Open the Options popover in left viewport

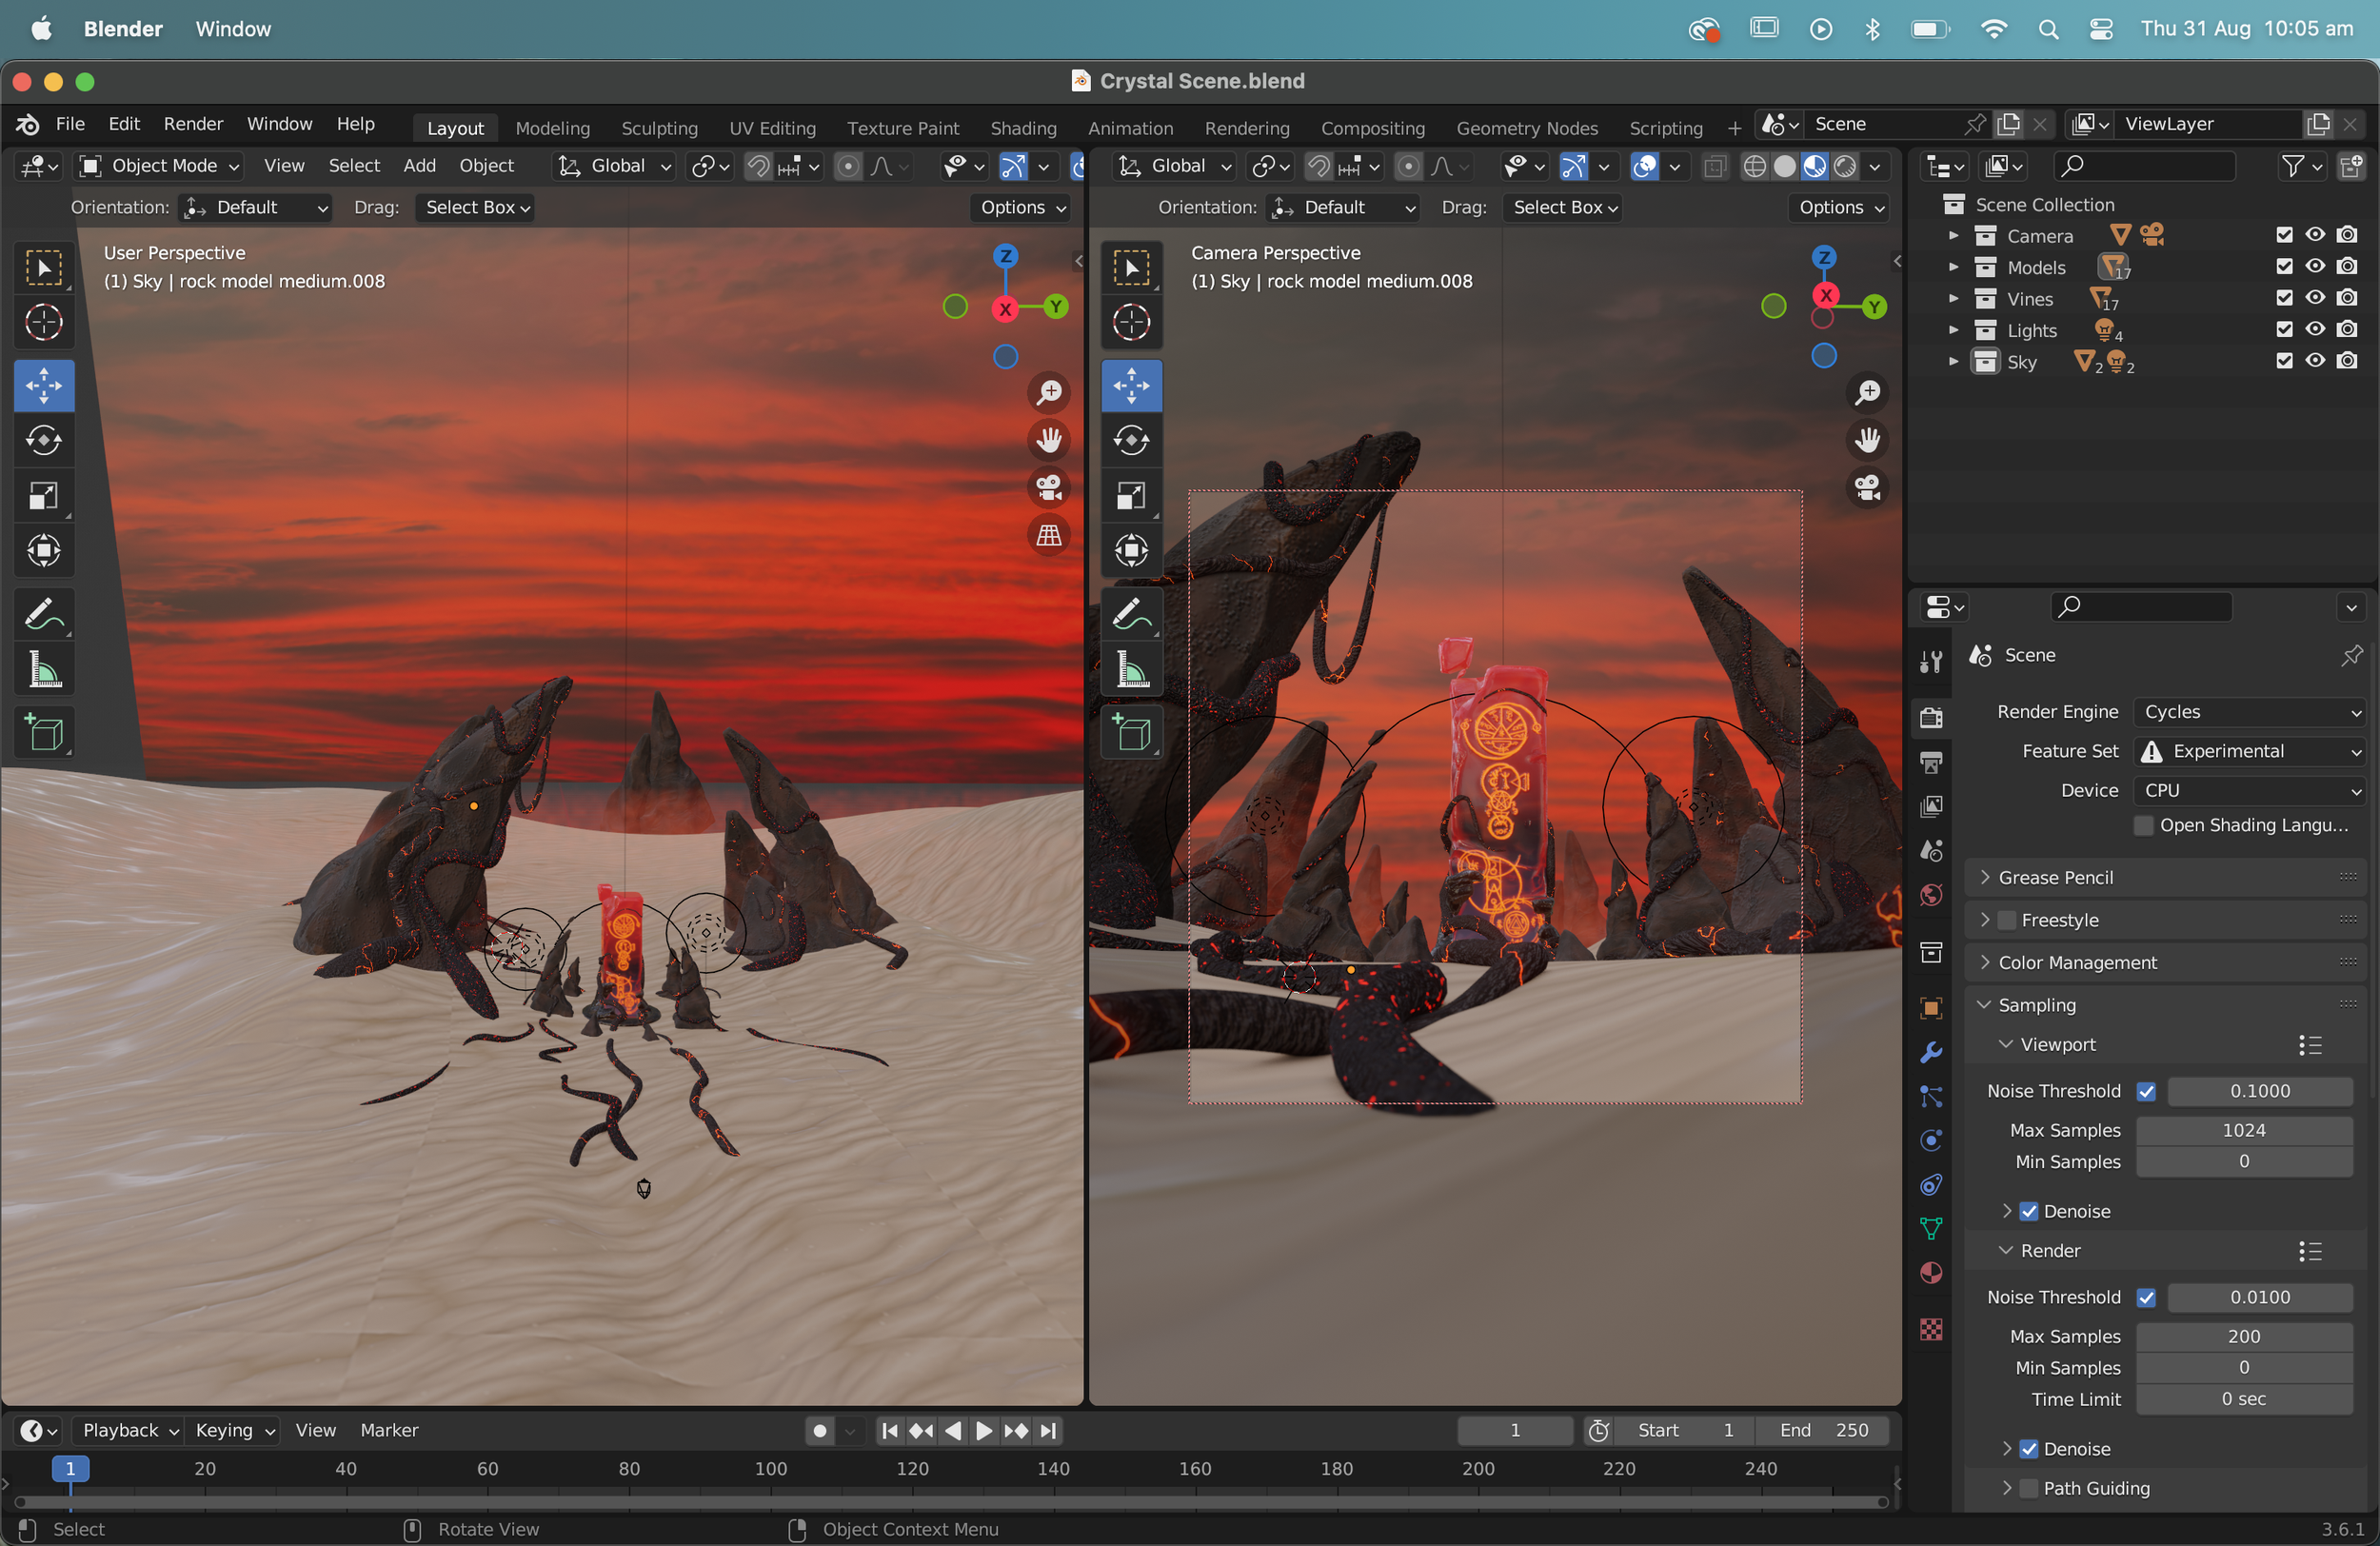[x=1022, y=207]
